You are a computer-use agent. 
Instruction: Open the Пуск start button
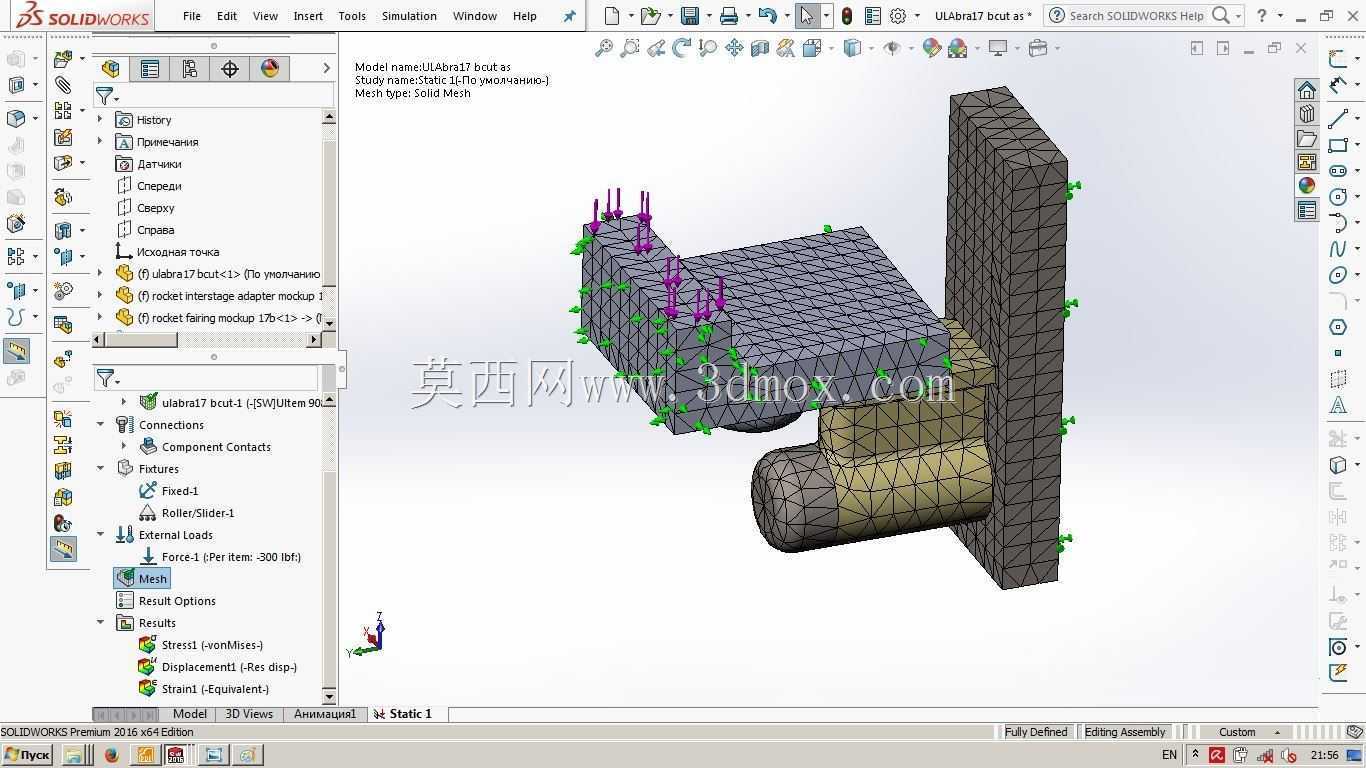click(x=27, y=755)
